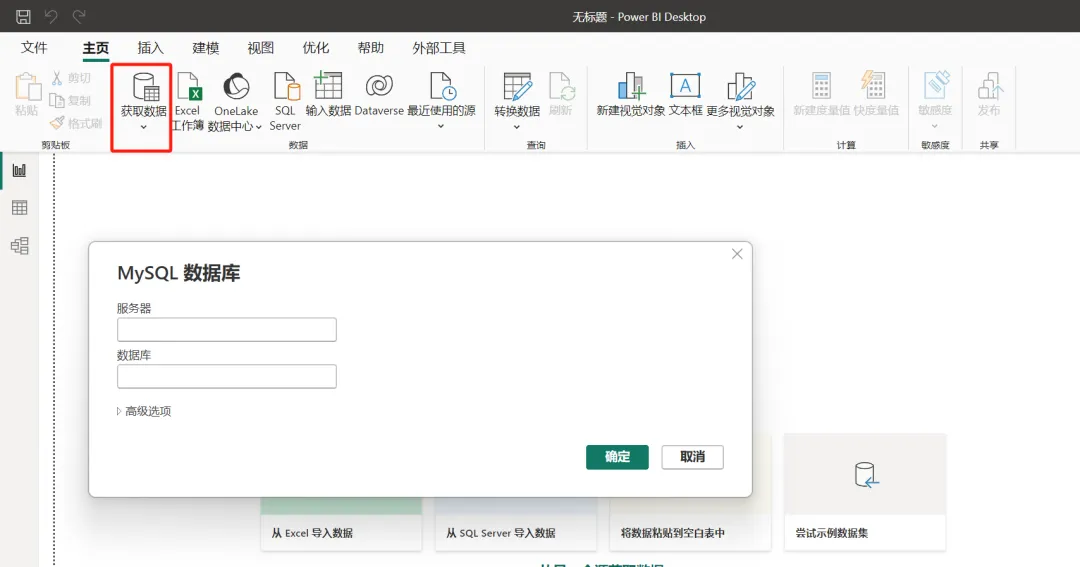This screenshot has height=567, width=1080.
Task: Click the Save icon in title bar
Action: coord(23,17)
